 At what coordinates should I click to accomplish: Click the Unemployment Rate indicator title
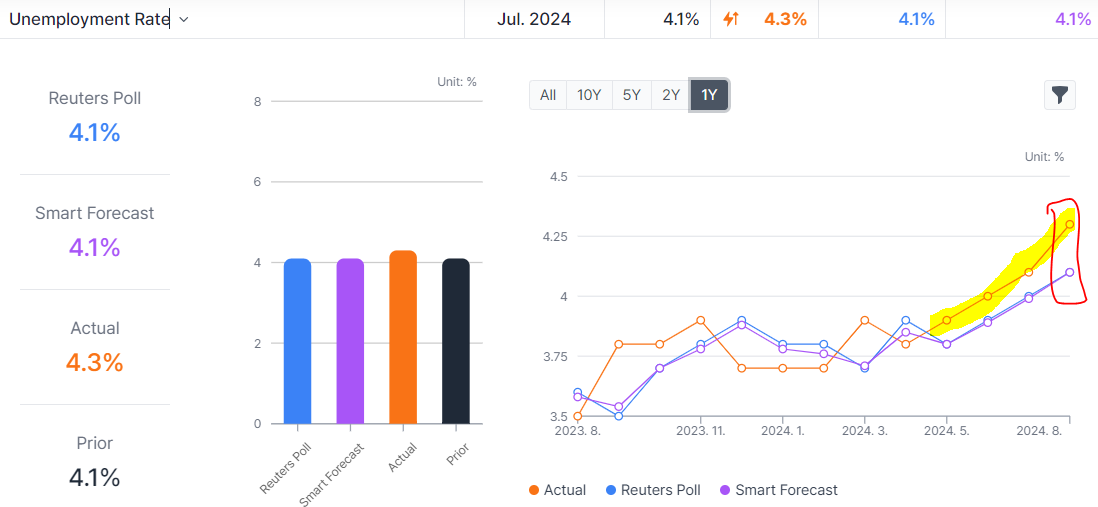pyautogui.click(x=89, y=19)
